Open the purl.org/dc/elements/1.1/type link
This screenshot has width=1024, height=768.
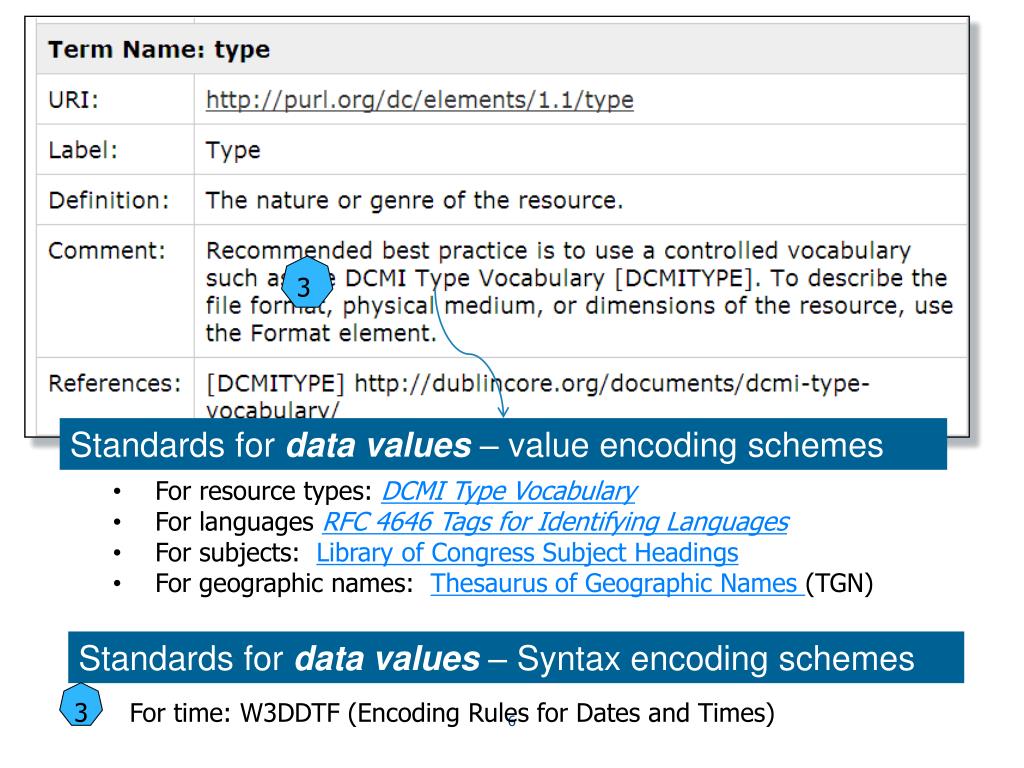pos(418,99)
